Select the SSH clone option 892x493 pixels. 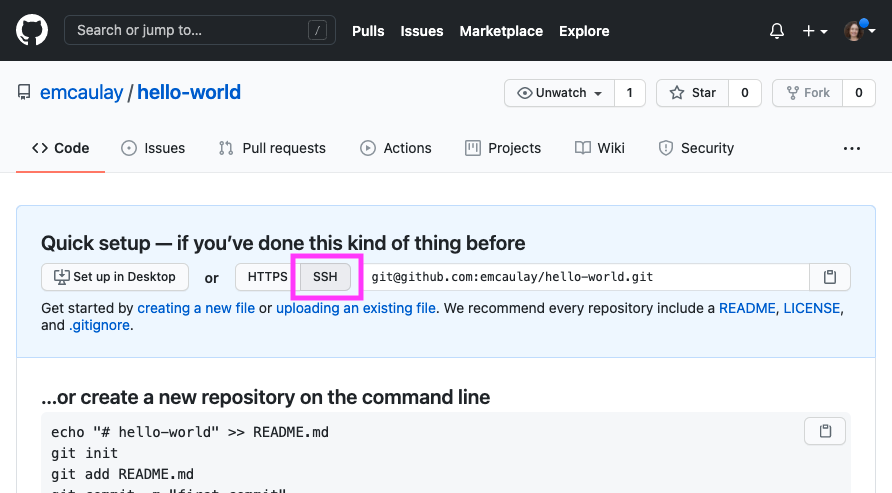click(325, 277)
